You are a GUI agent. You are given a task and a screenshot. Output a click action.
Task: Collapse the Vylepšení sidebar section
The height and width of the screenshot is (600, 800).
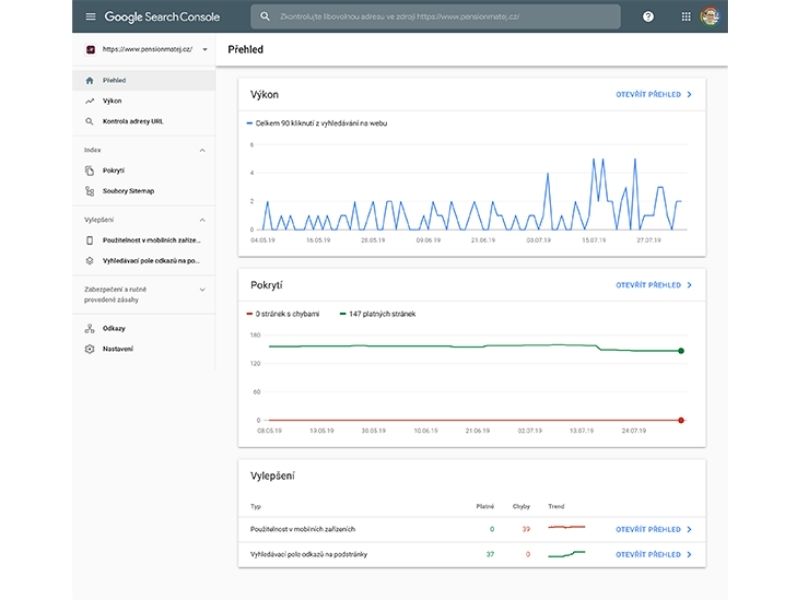tap(202, 220)
